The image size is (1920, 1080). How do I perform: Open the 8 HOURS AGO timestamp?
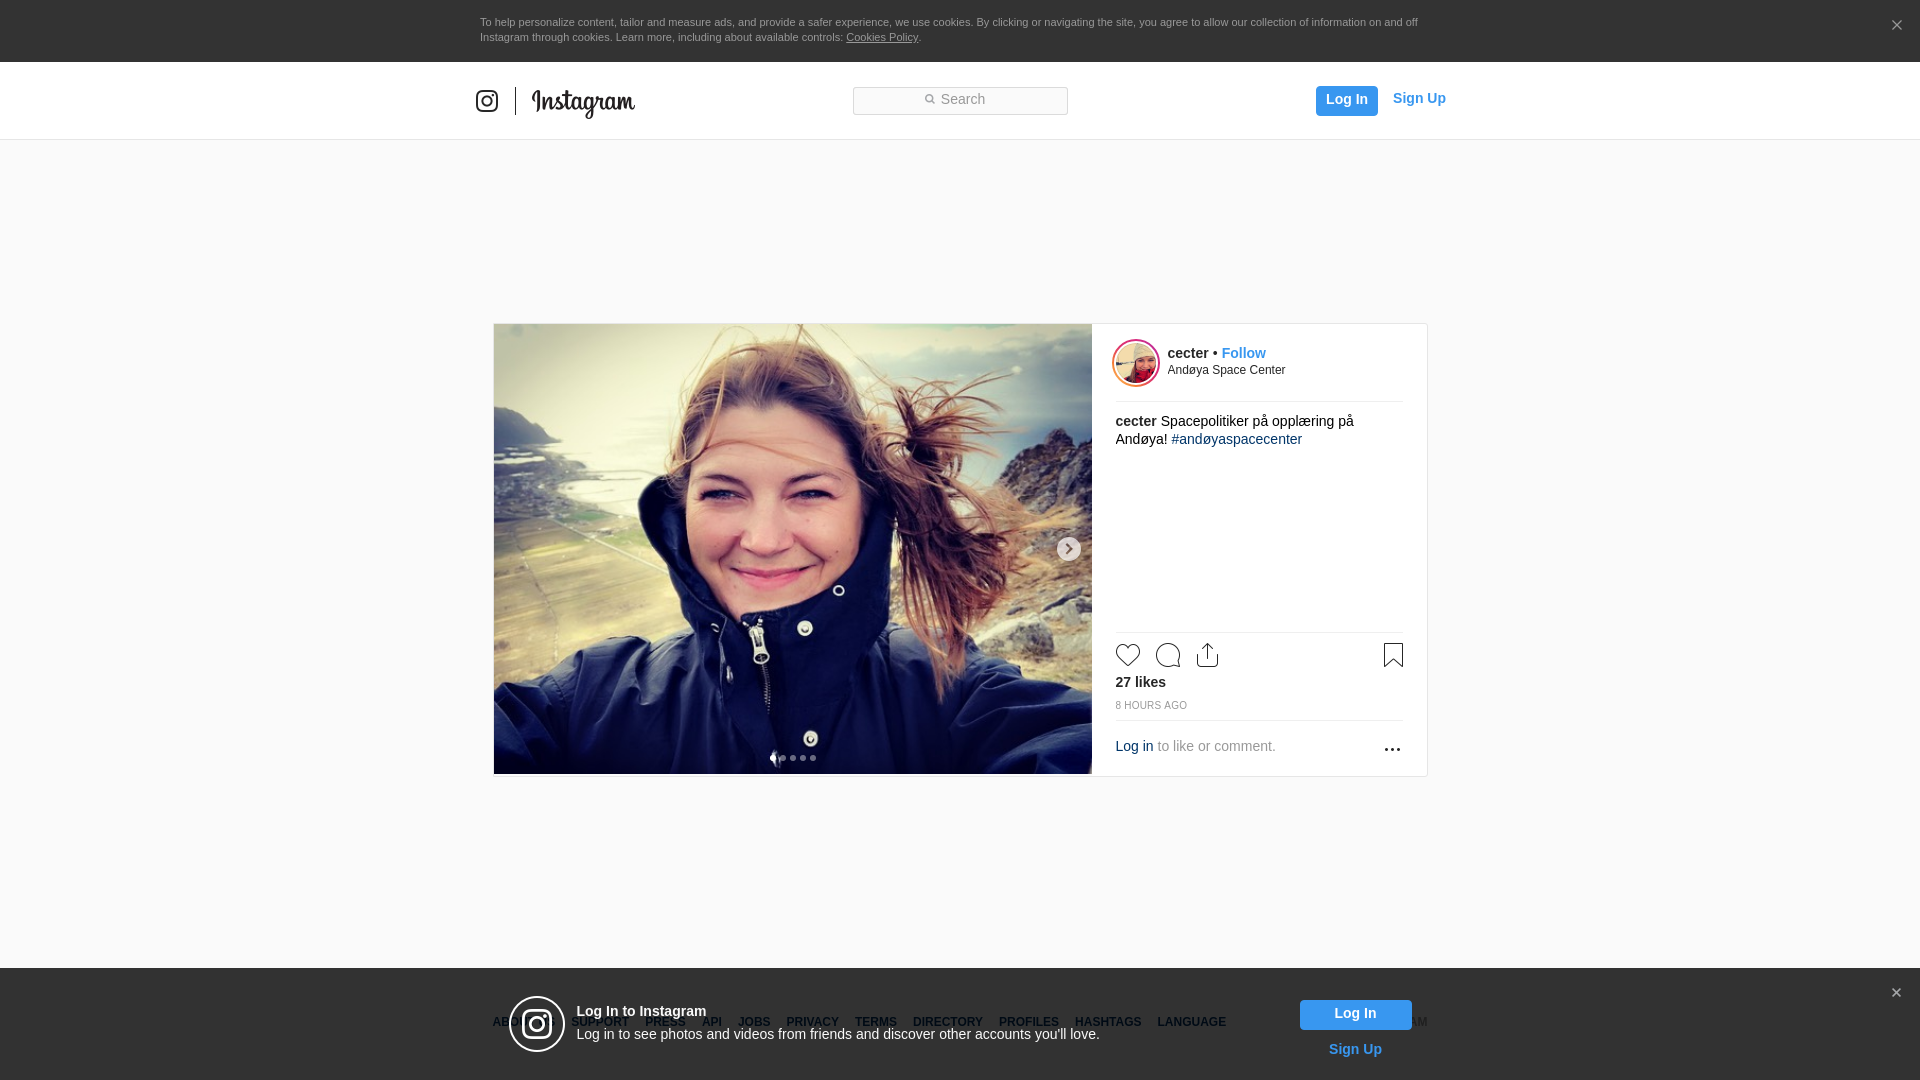pyautogui.click(x=1151, y=706)
